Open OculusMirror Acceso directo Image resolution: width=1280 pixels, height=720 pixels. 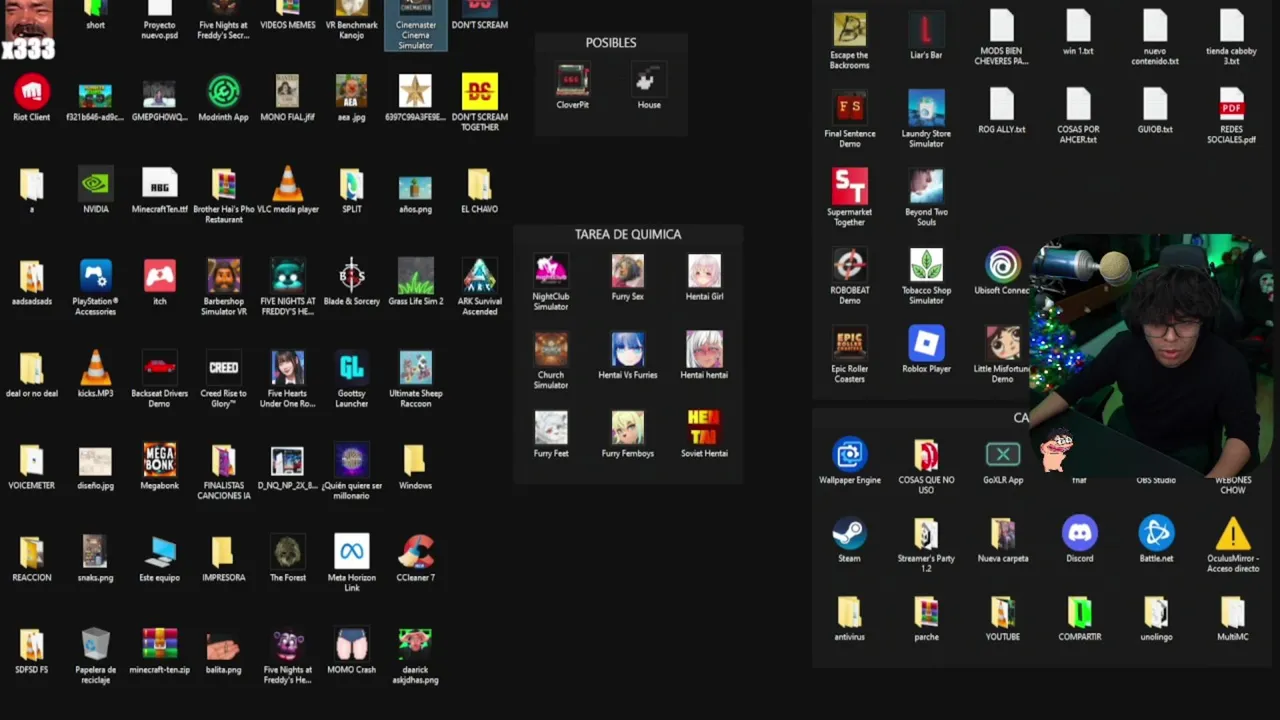click(1232, 534)
